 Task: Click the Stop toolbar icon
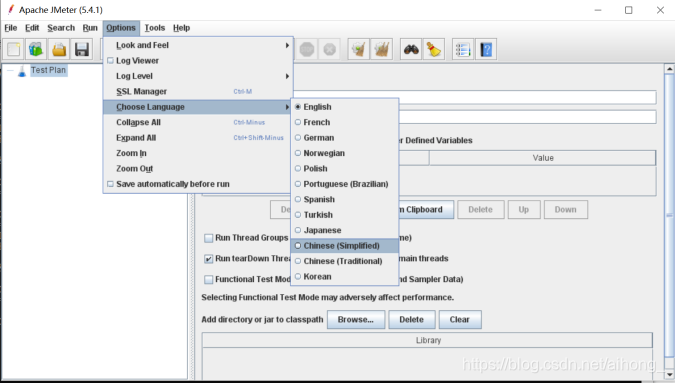pos(307,49)
